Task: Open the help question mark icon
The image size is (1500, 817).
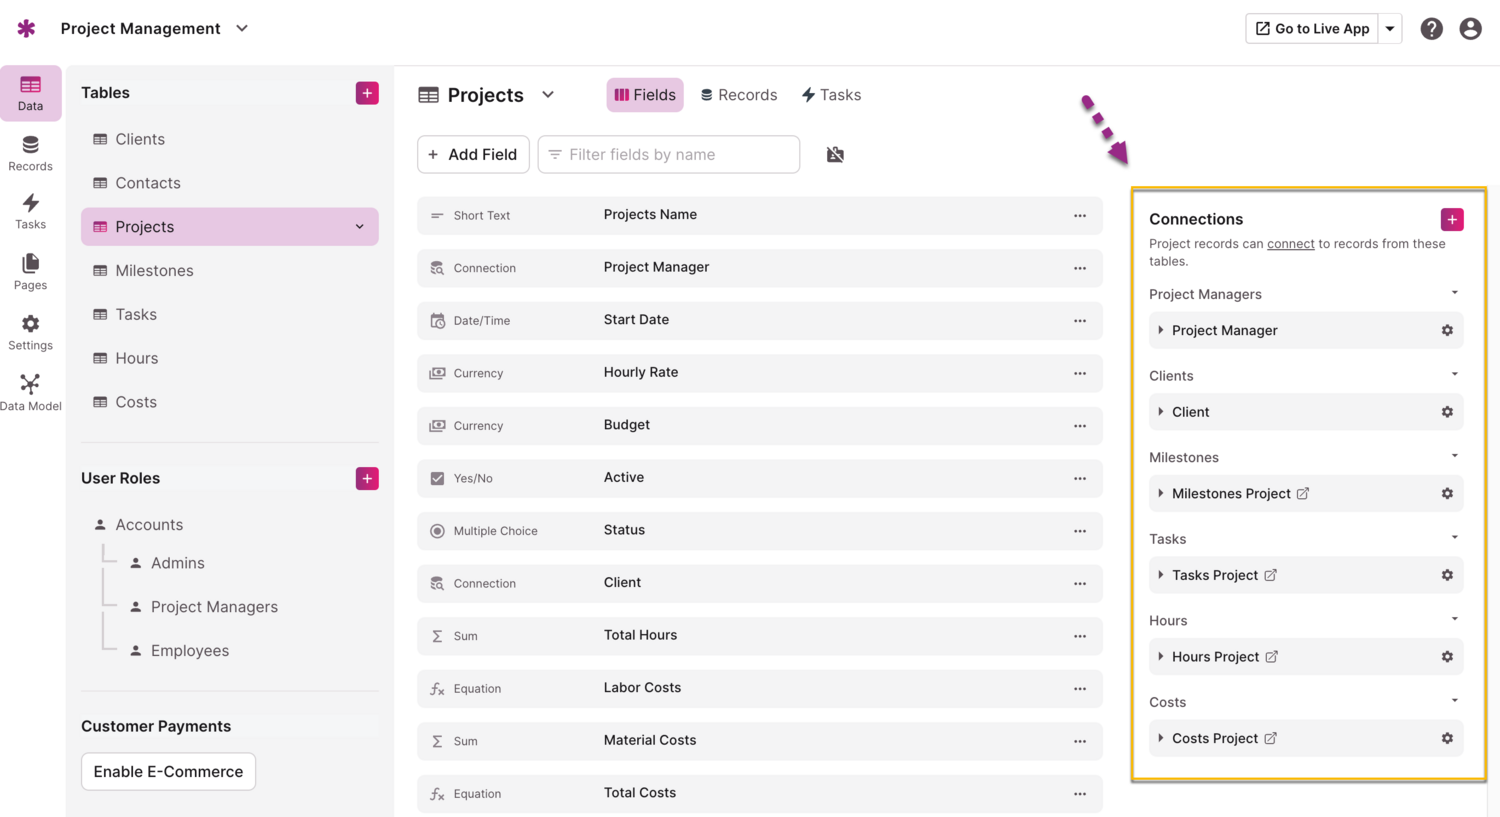Action: pos(1431,29)
